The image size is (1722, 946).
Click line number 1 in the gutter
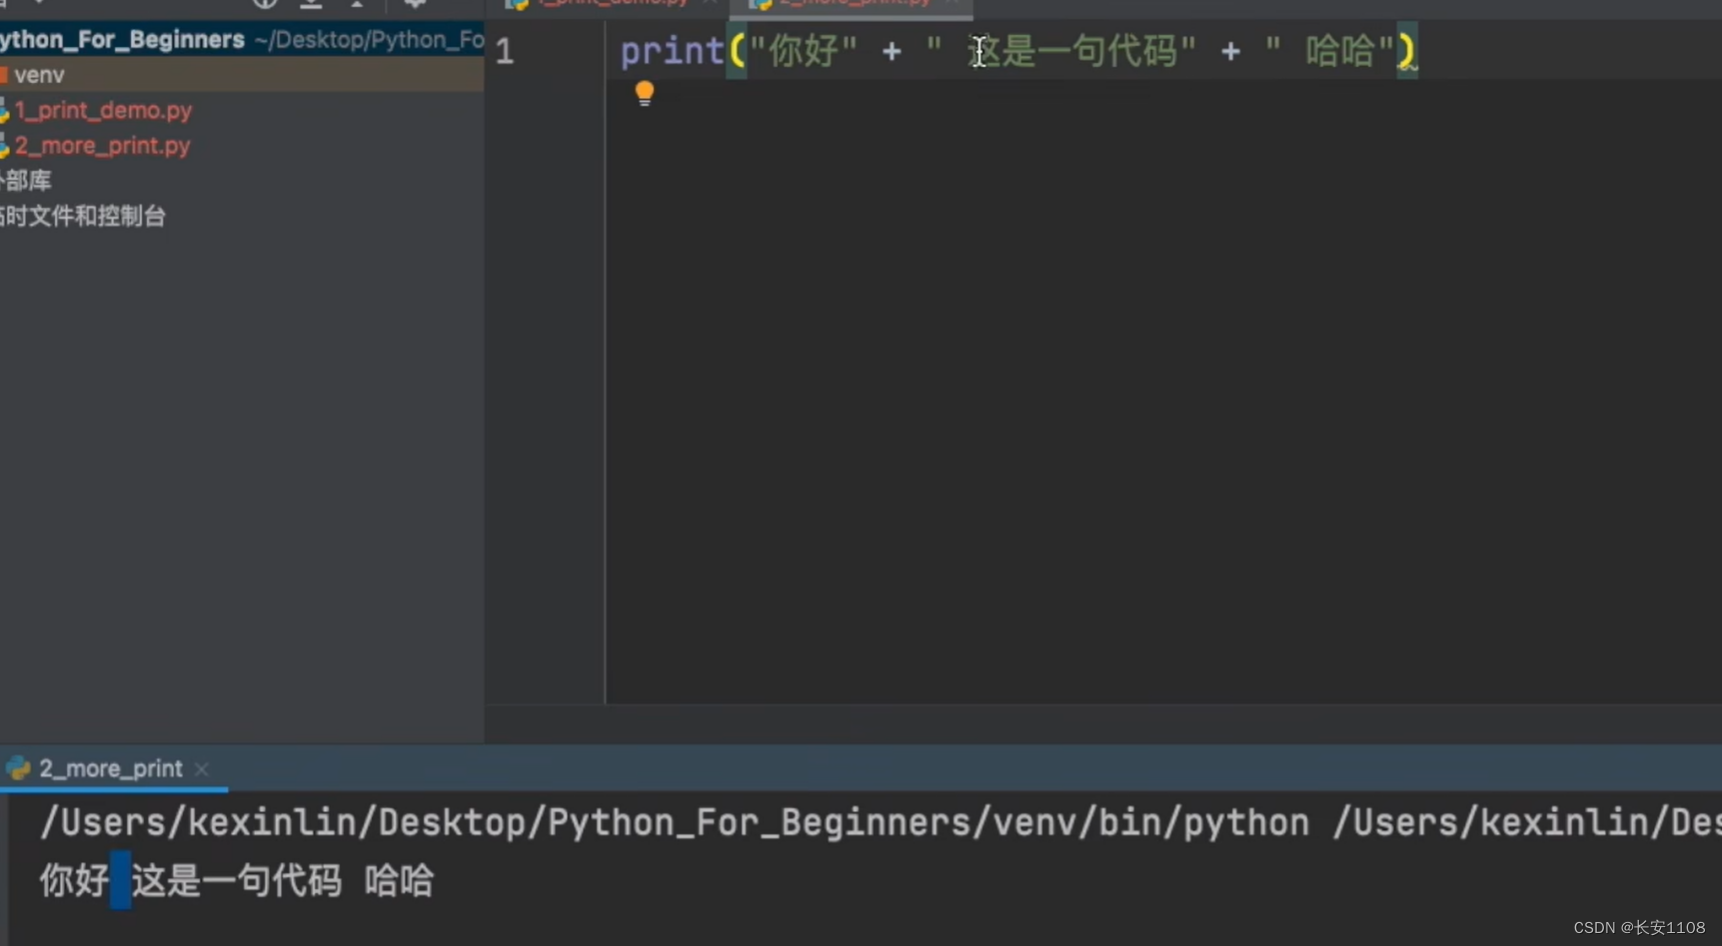[505, 51]
